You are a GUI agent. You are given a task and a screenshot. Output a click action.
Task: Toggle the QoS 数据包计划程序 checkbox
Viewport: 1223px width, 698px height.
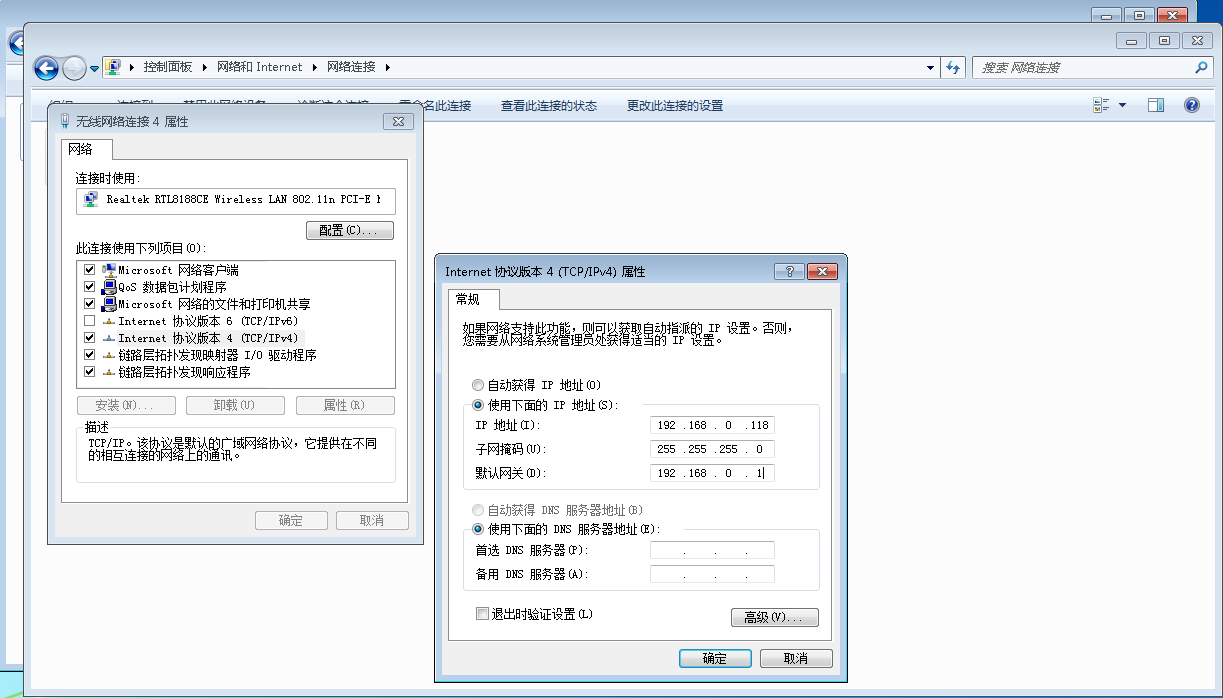(90, 287)
